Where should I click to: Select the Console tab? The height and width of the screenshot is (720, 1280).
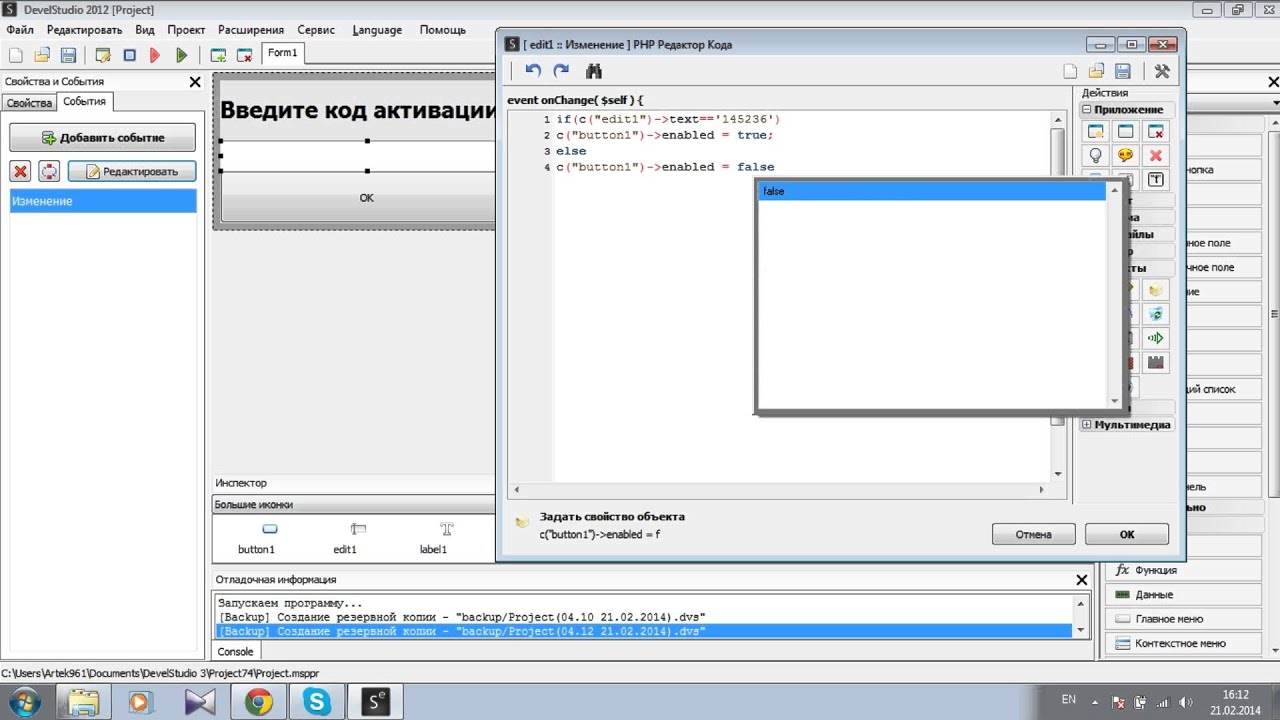236,652
